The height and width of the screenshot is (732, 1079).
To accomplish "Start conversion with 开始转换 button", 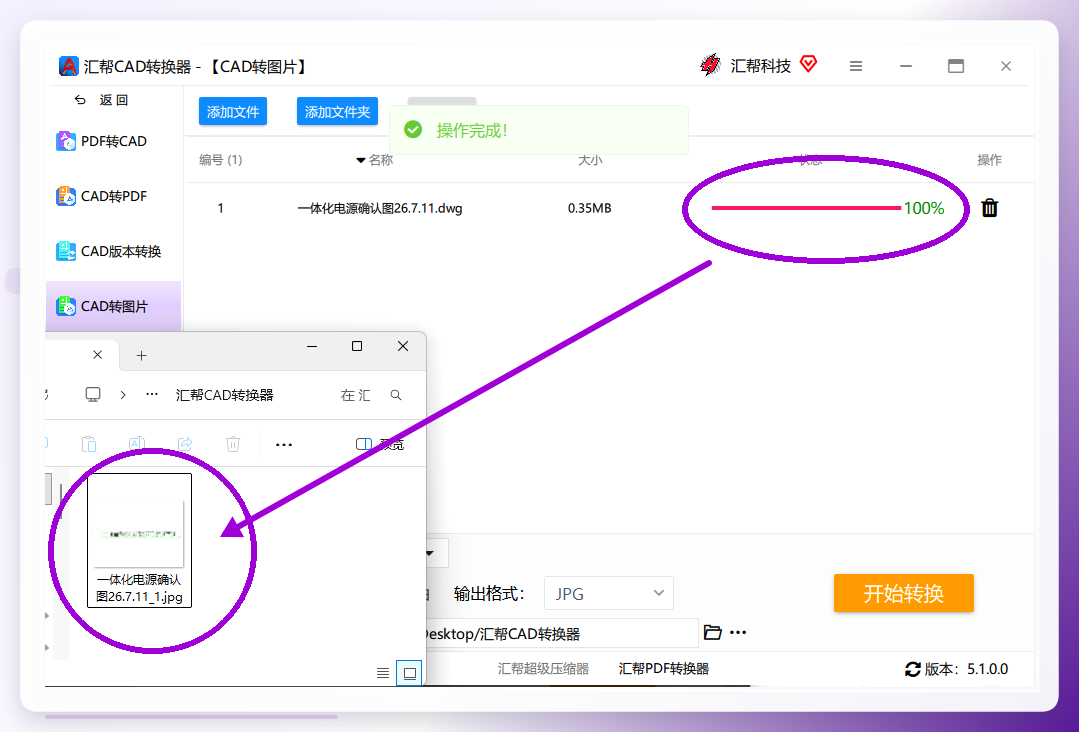I will point(904,593).
